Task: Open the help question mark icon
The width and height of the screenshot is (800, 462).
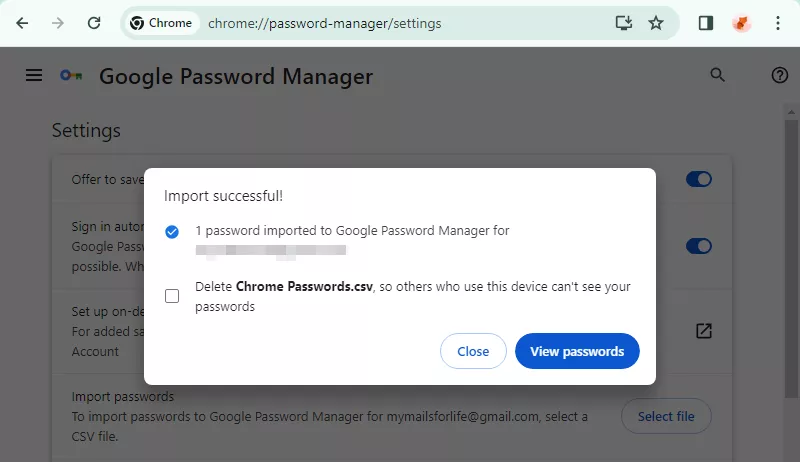Action: [x=780, y=75]
